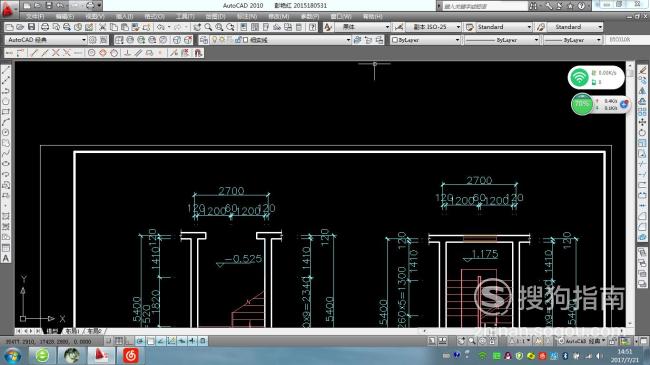Image resolution: width=650 pixels, height=365 pixels.
Task: Select the Zoom Realtime magnifier icon
Action: pyautogui.click(x=208, y=27)
